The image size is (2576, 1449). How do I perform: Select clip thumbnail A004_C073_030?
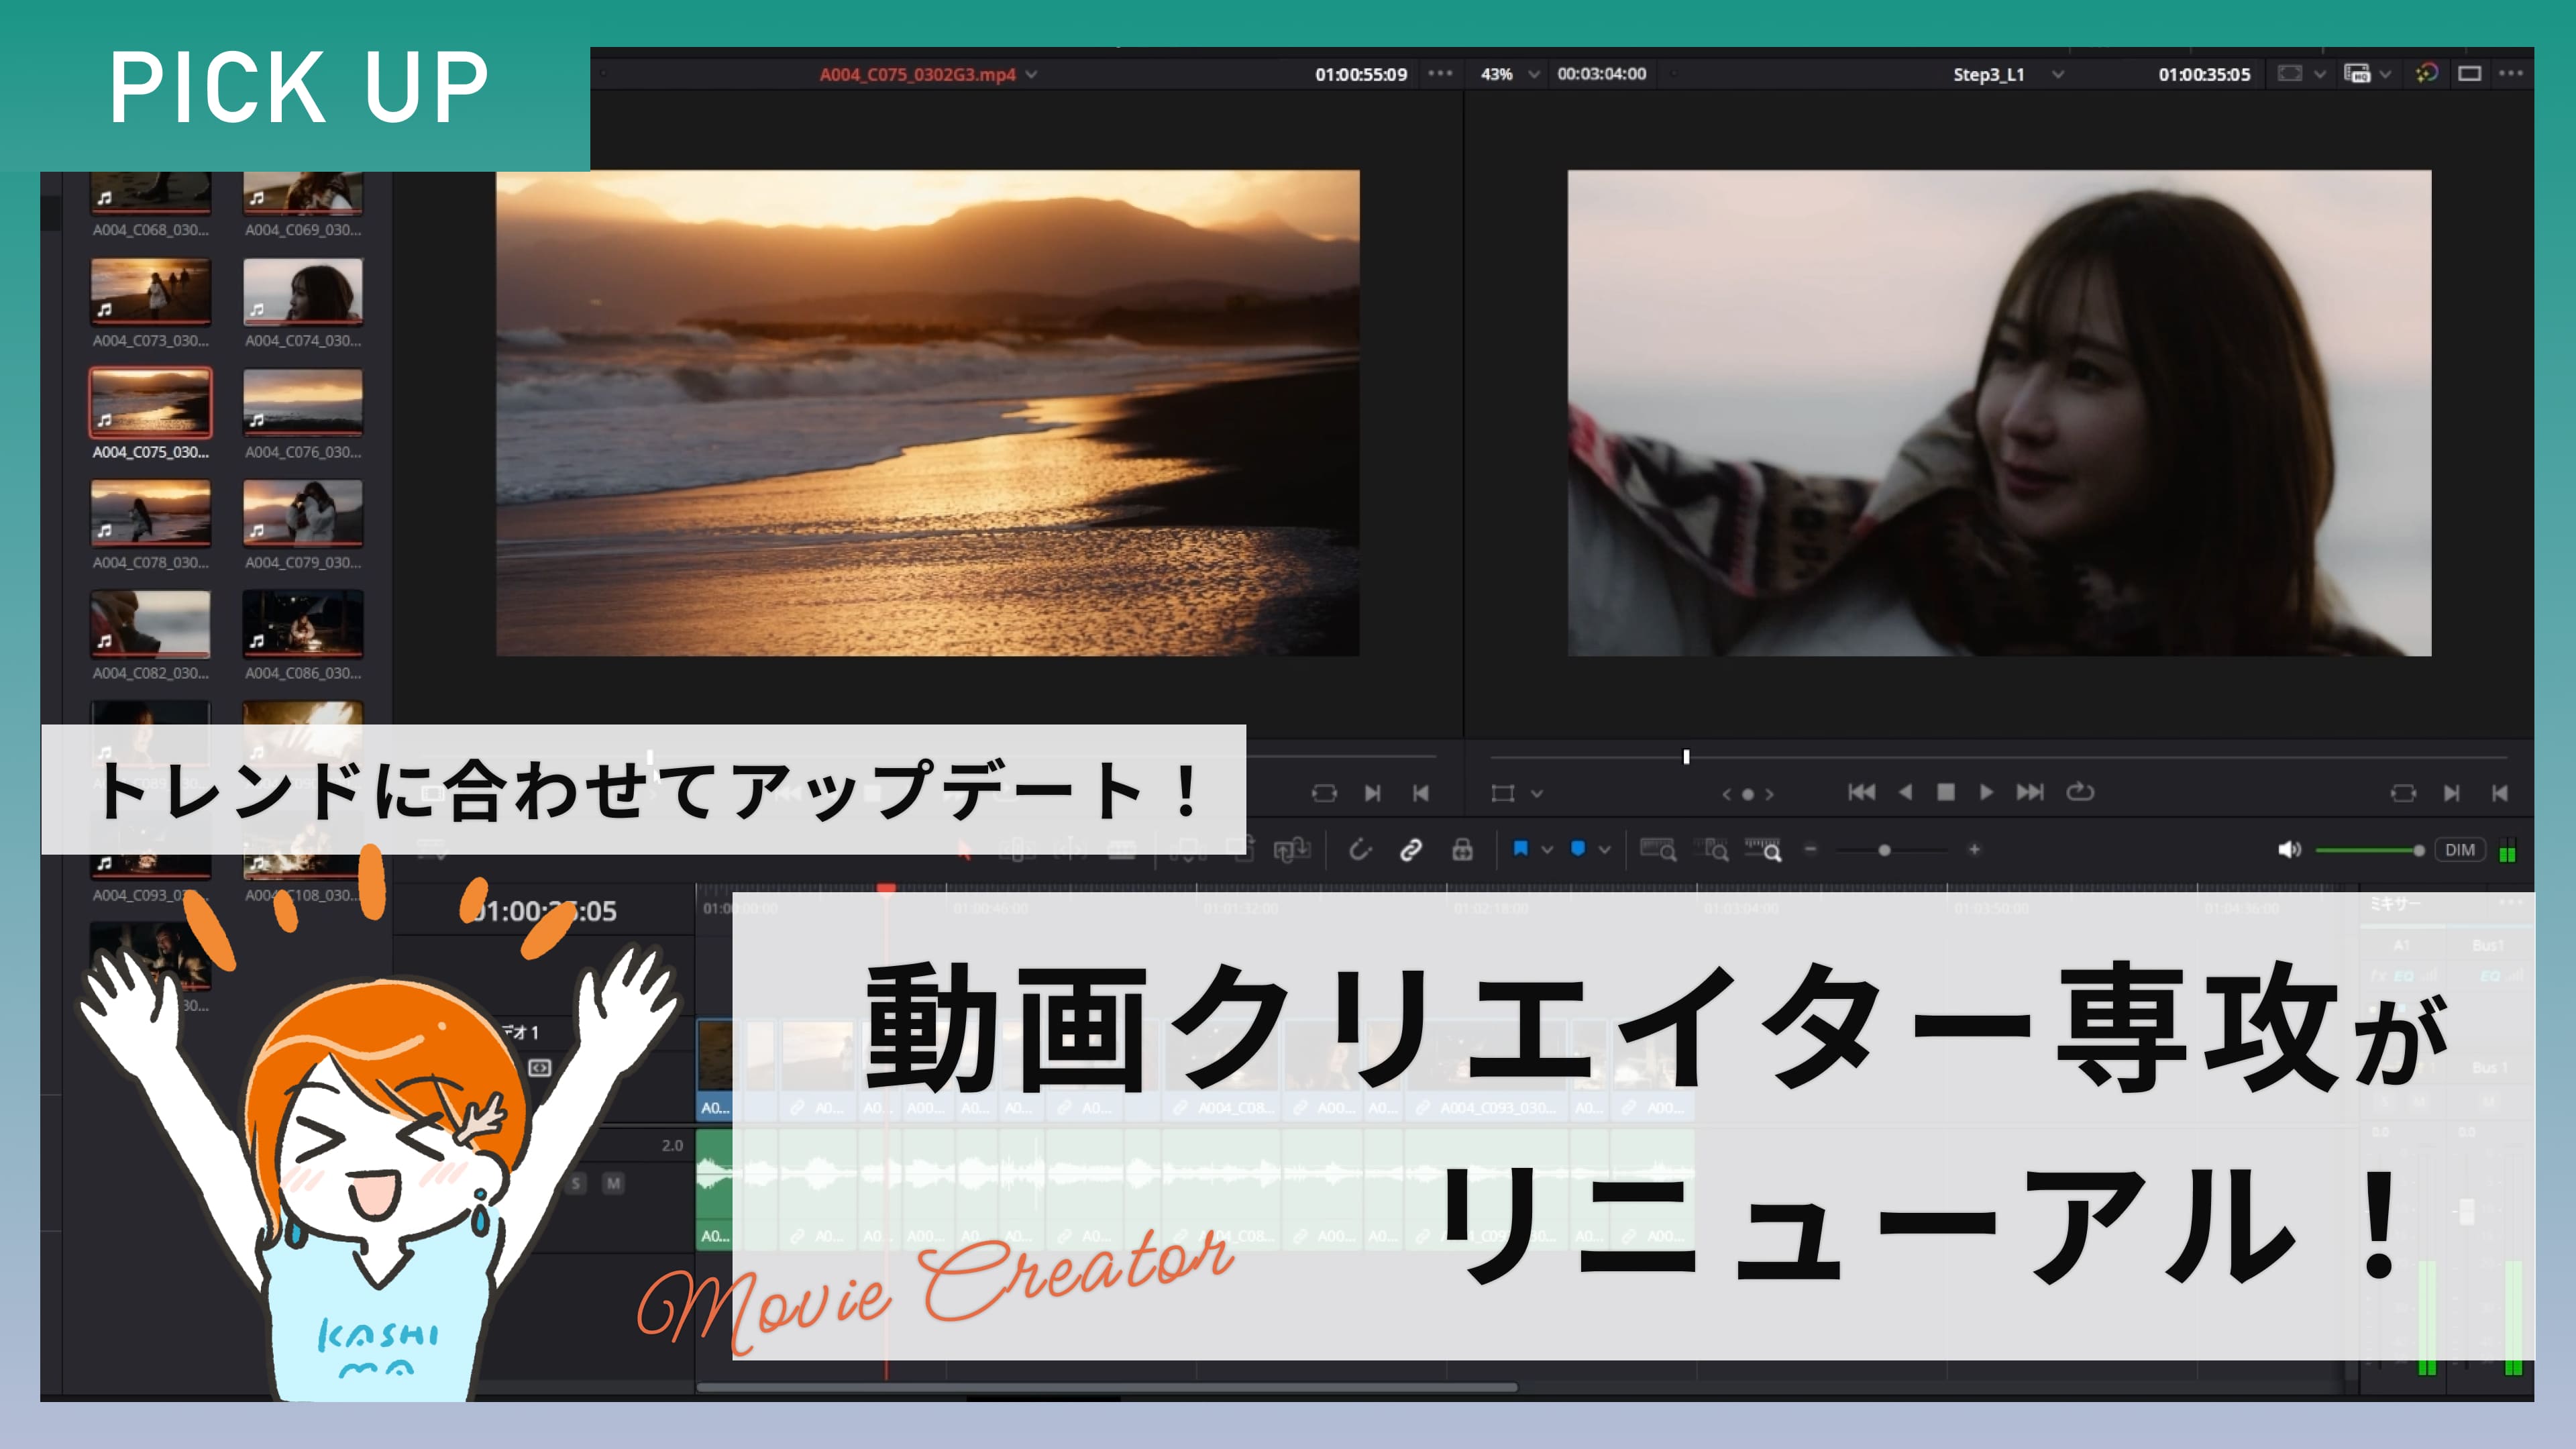point(151,292)
